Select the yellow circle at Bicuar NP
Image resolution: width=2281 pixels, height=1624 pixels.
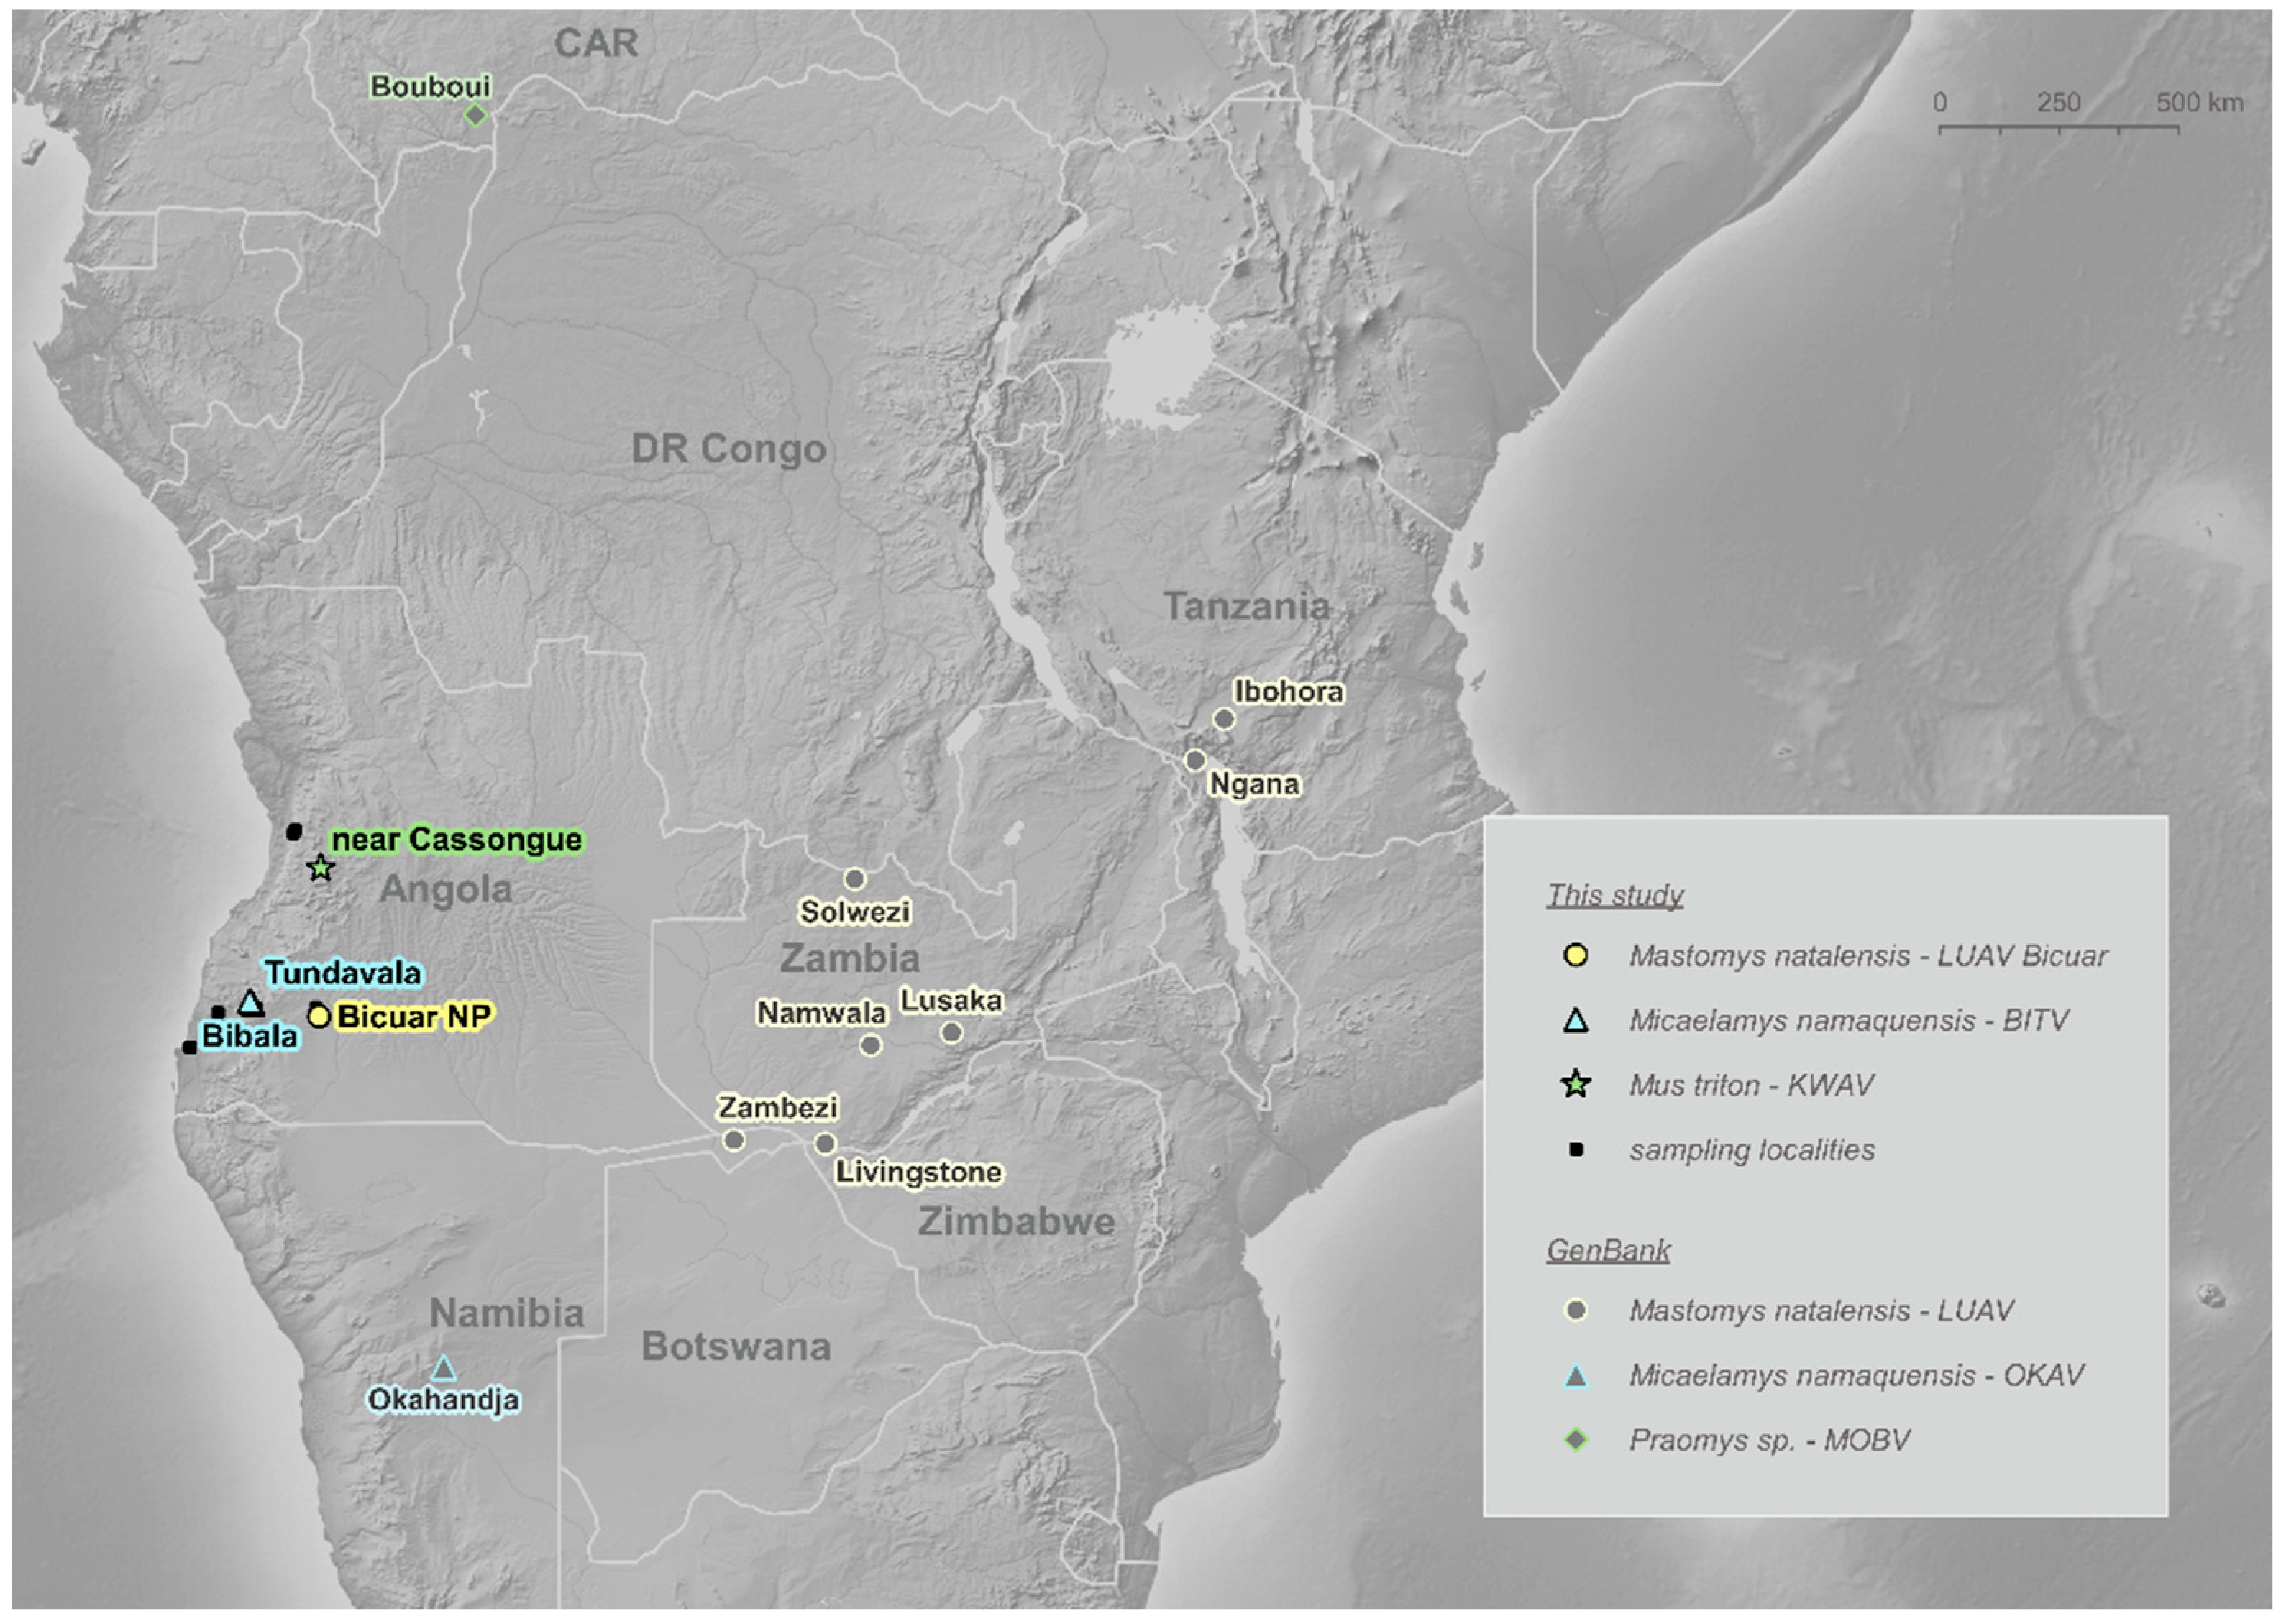[319, 1017]
